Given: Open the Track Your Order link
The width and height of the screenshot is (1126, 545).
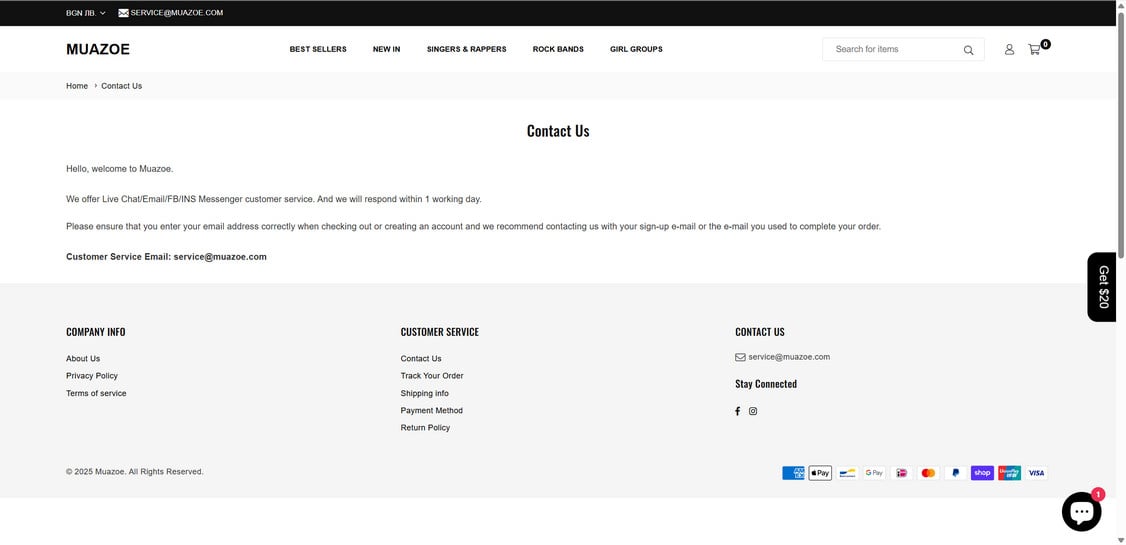Looking at the screenshot, I should 432,376.
